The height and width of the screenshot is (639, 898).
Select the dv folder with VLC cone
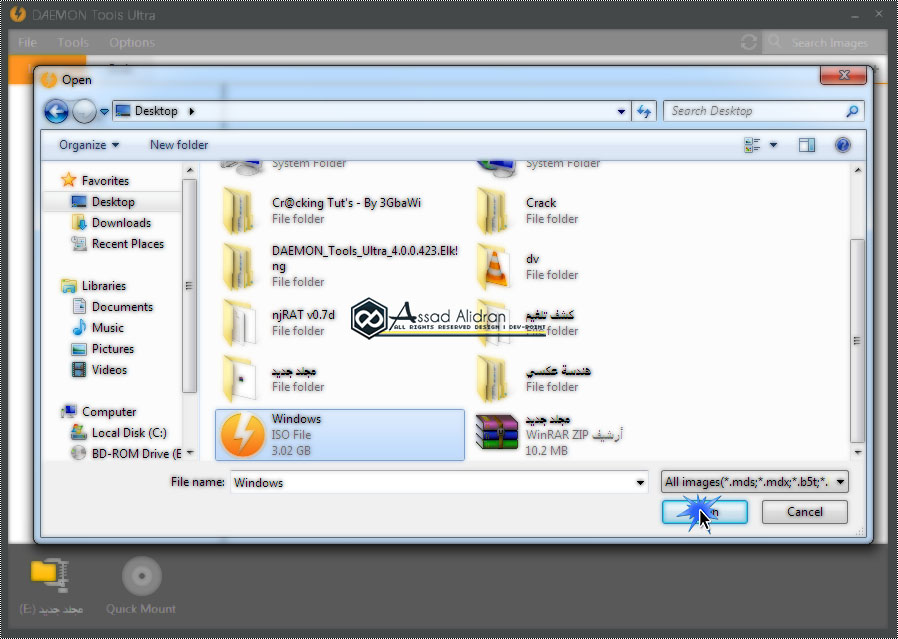(x=494, y=267)
